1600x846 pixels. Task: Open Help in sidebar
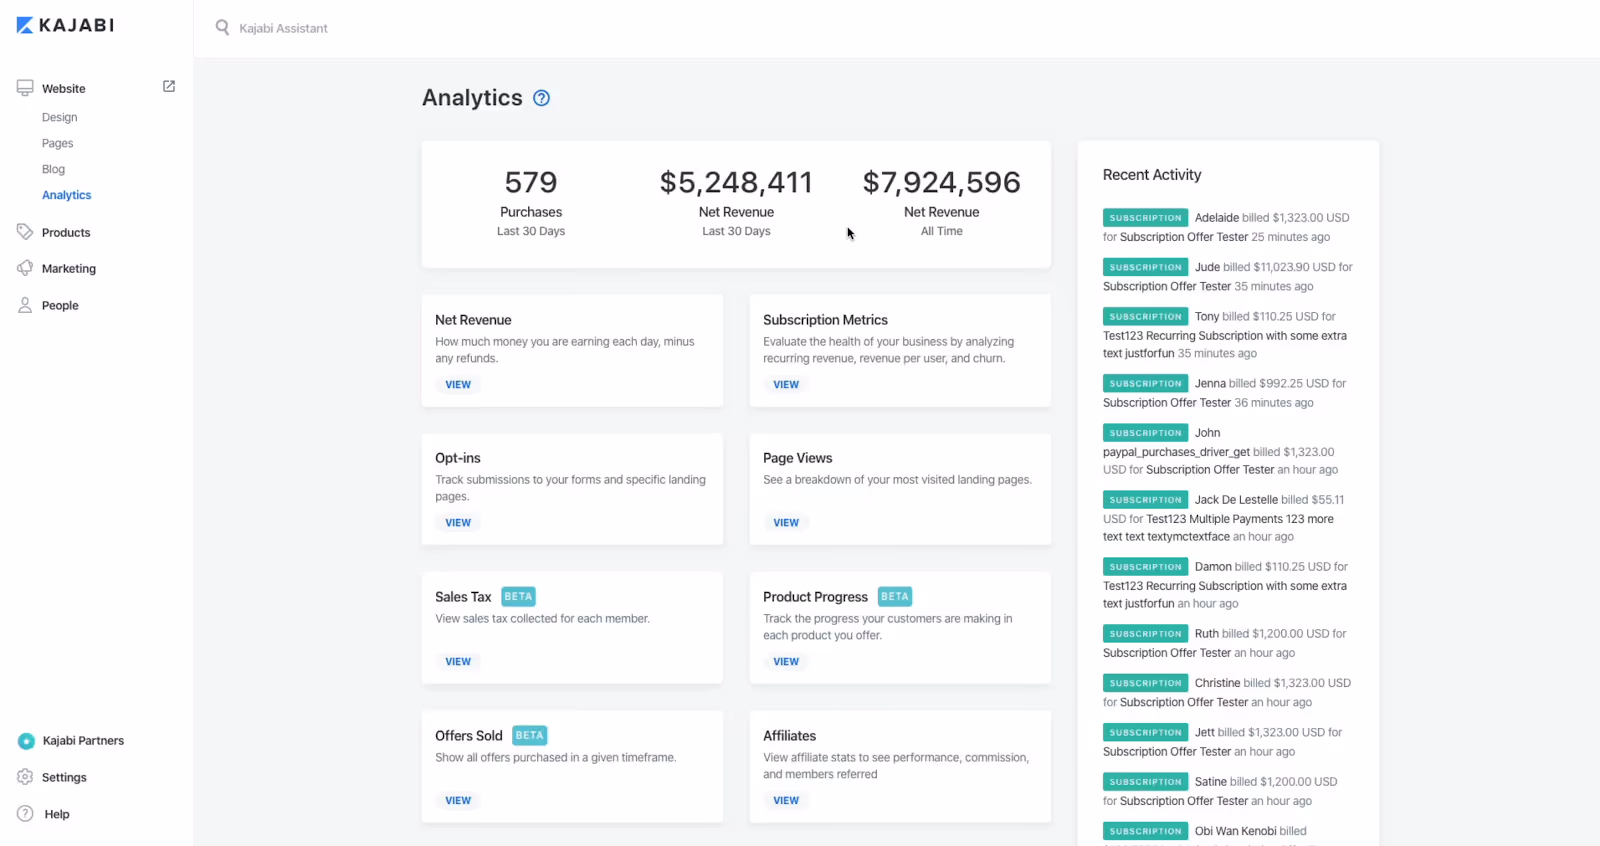(x=57, y=815)
